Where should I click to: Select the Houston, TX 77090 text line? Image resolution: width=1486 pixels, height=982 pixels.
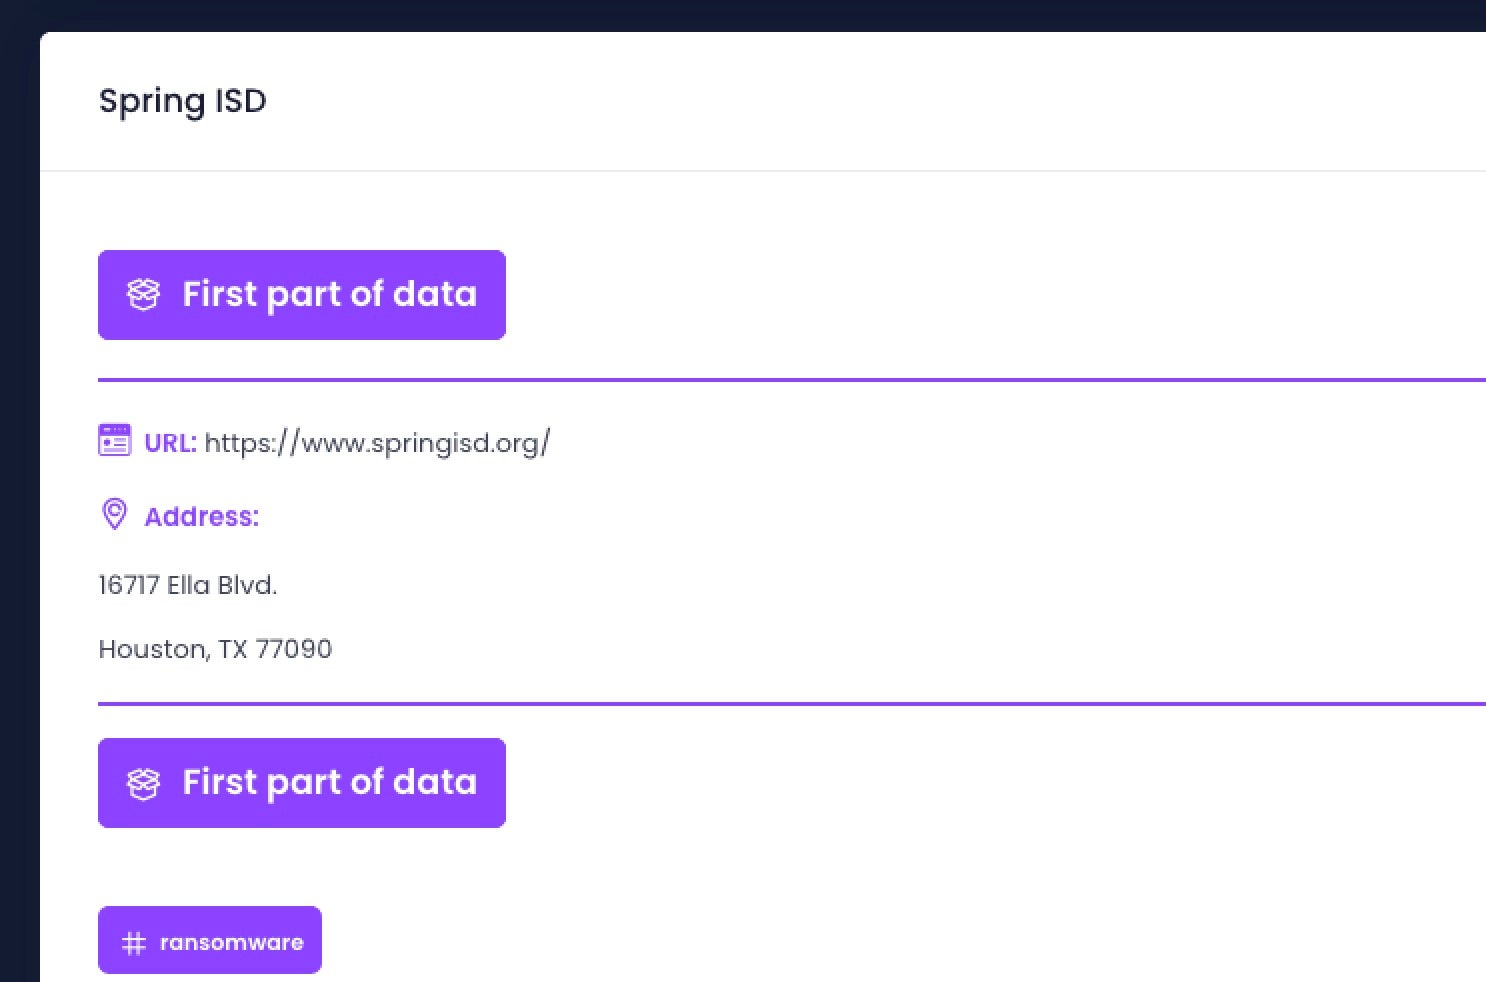[215, 649]
